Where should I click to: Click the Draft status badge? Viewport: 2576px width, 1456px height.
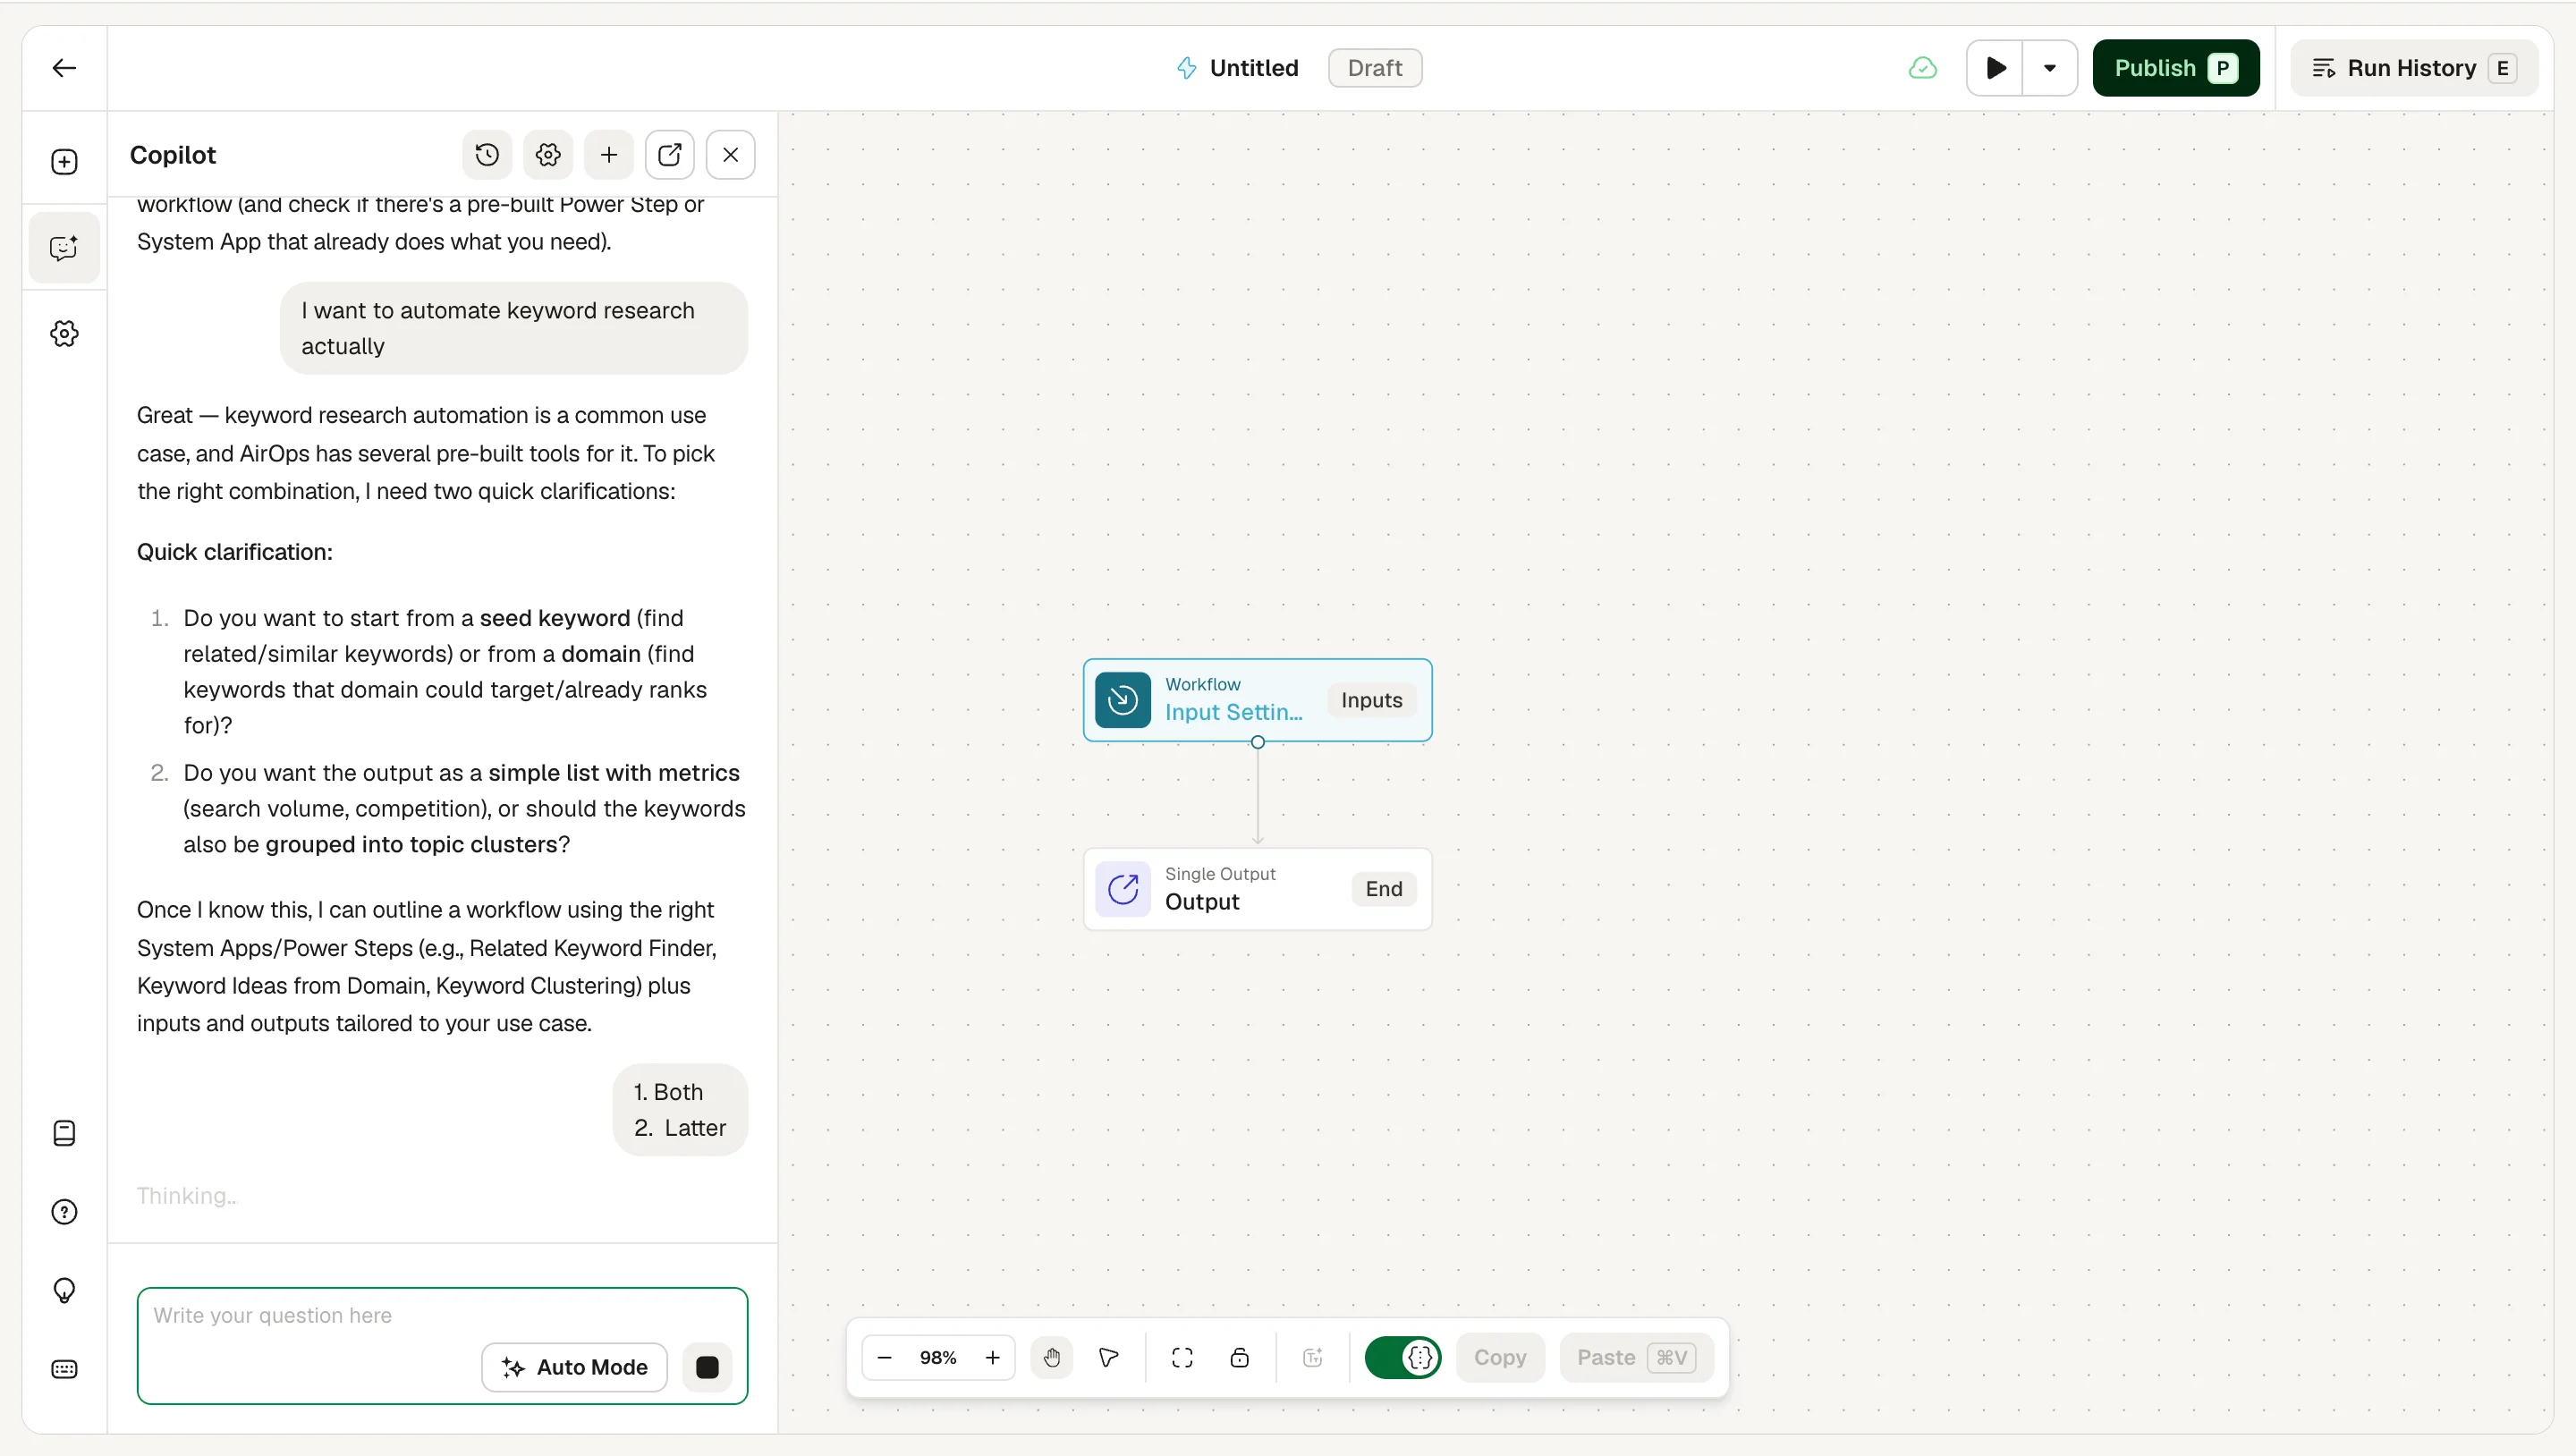point(1375,68)
